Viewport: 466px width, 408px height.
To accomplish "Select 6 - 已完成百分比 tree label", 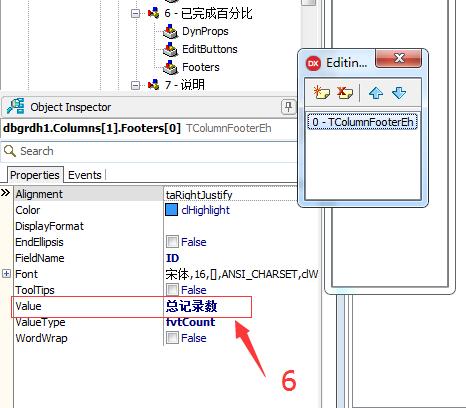I will click(x=208, y=13).
